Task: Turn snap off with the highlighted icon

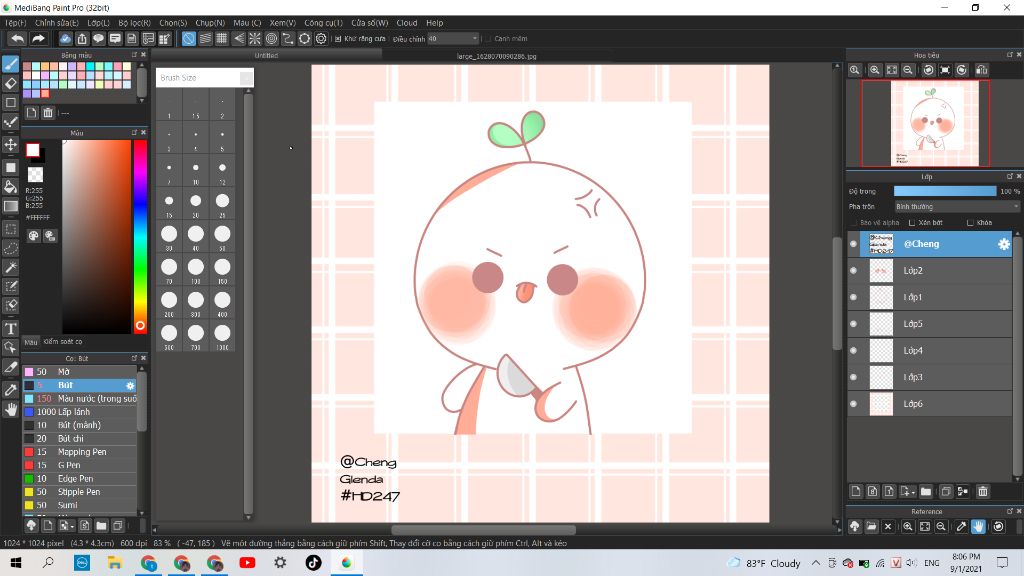Action: click(188, 39)
